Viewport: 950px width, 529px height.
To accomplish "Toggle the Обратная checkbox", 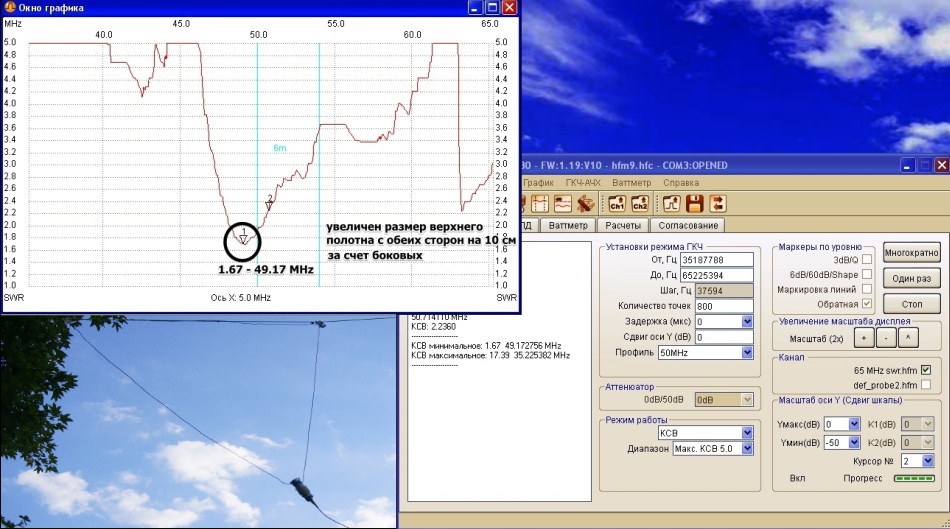I will tap(867, 304).
